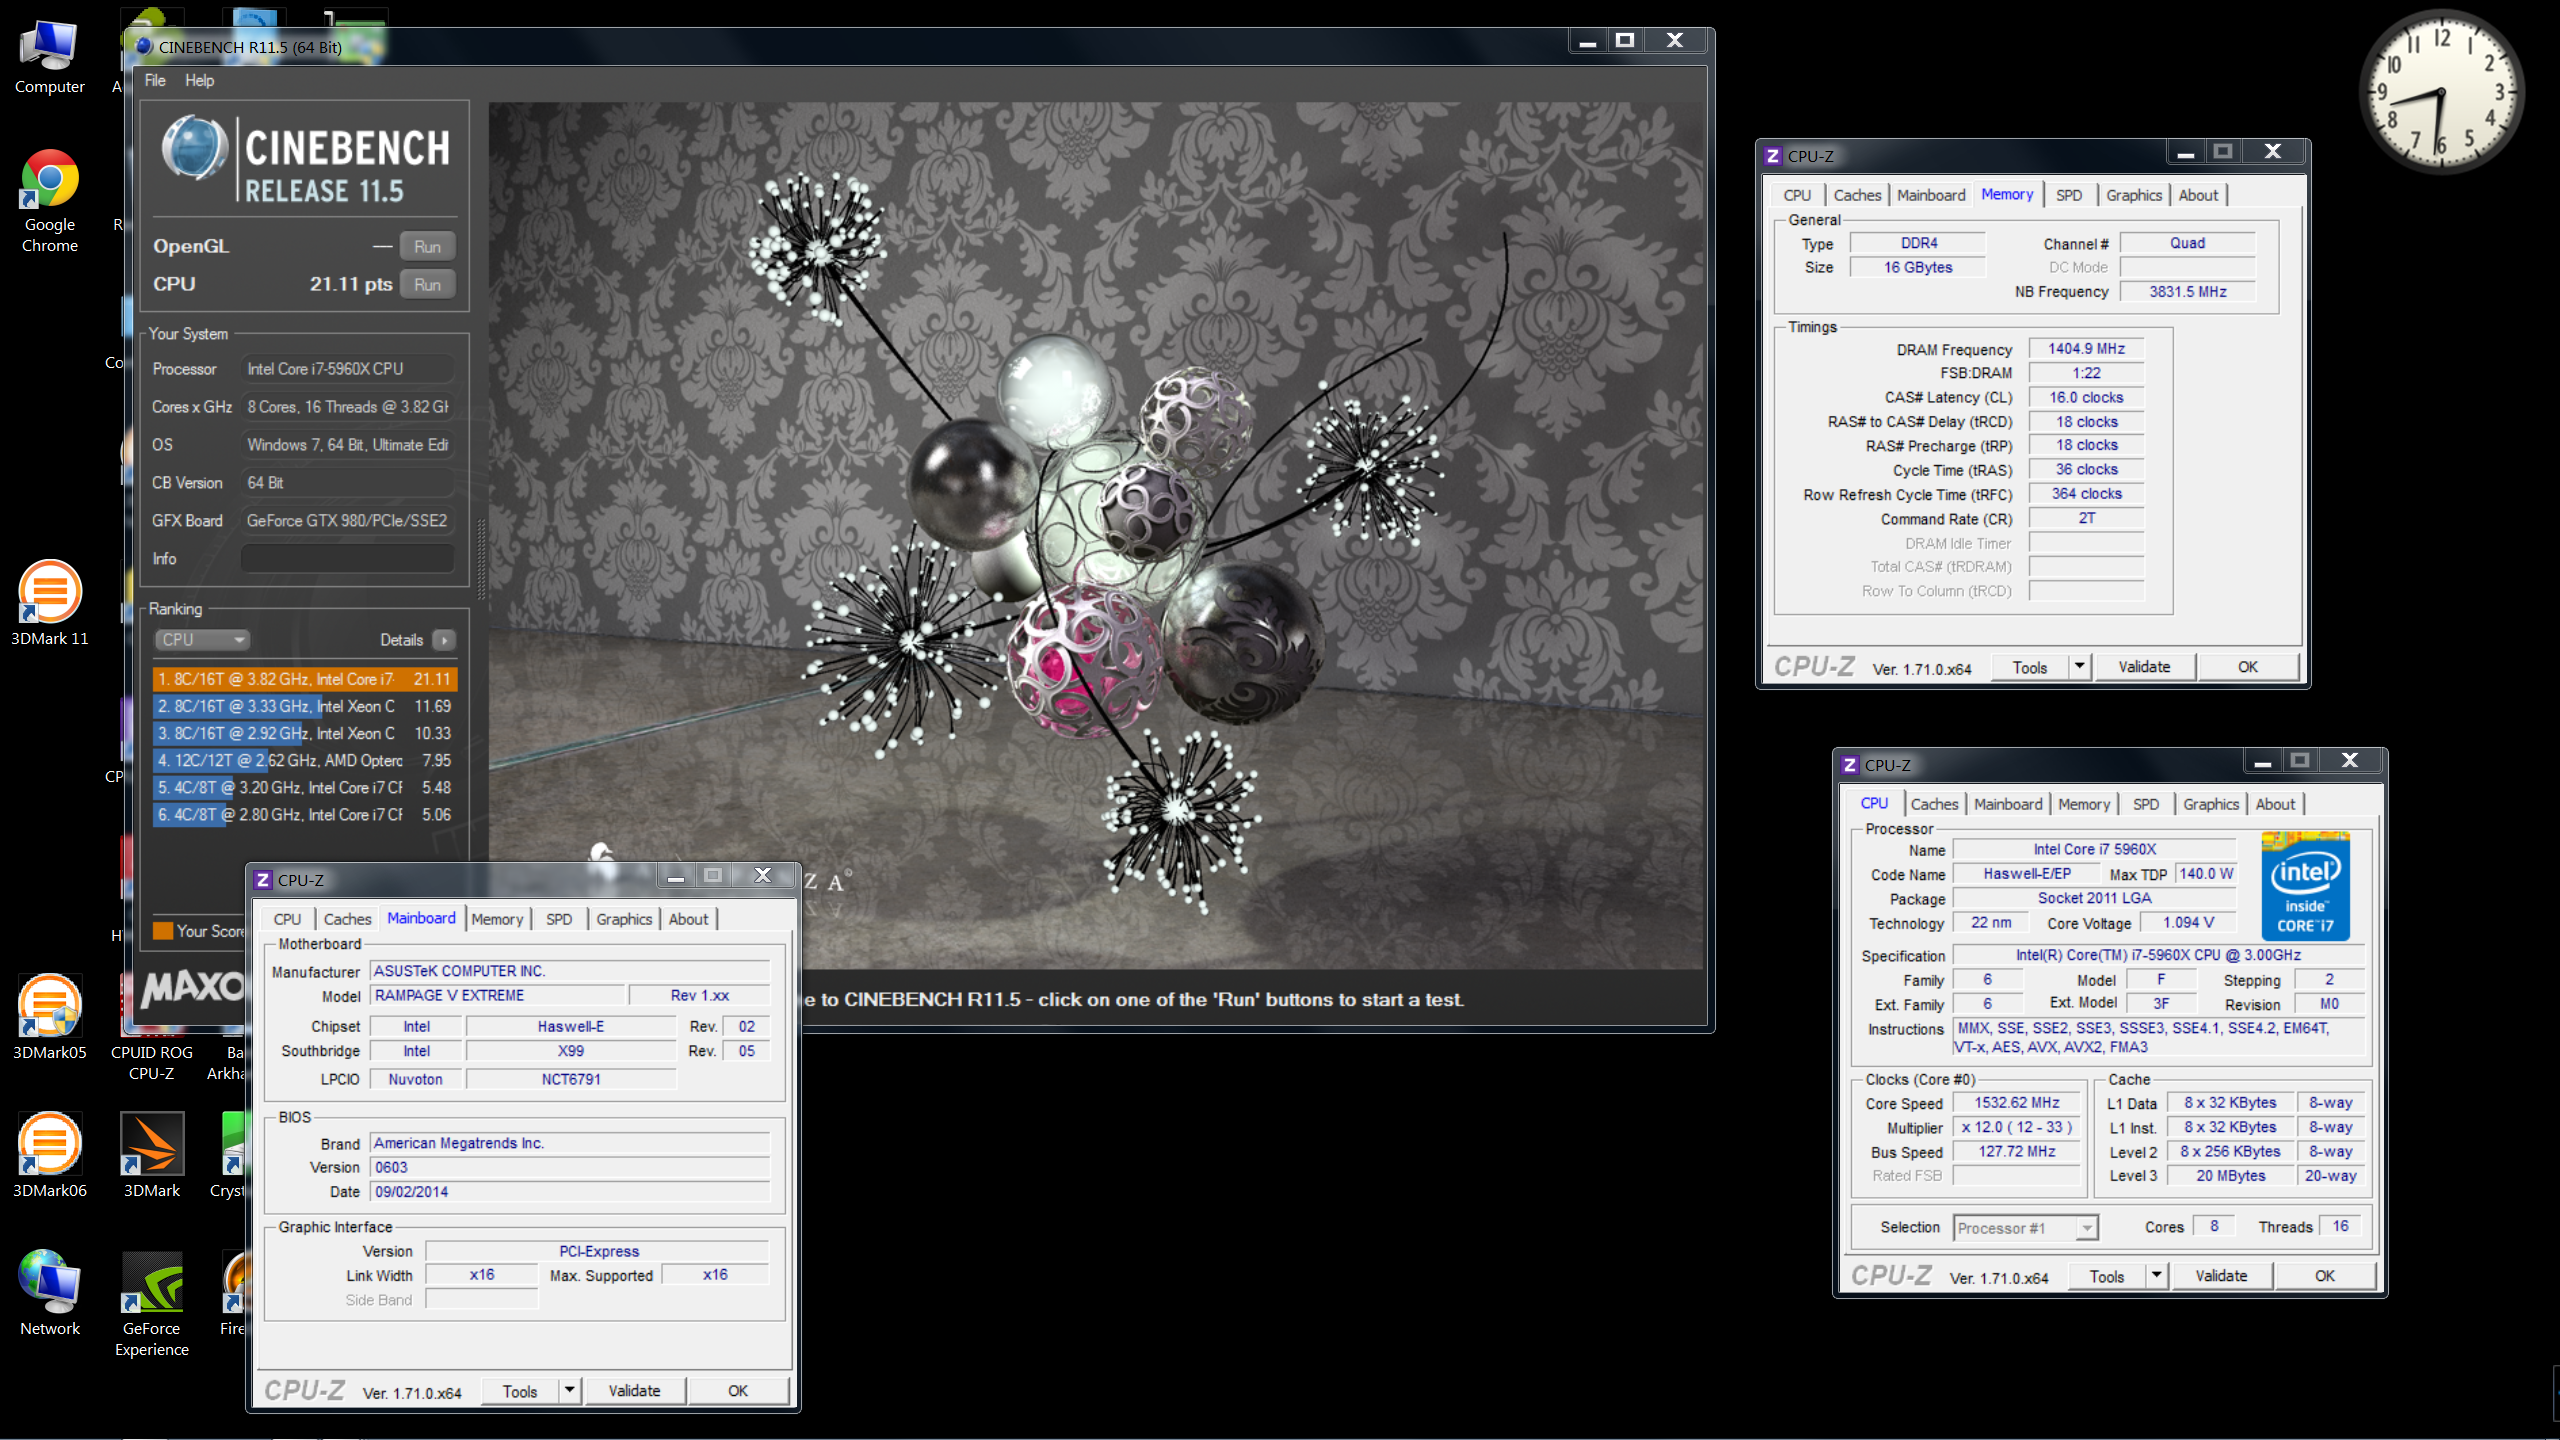Select ranking row 12C/12T AMD Opteron
2560x1440 pixels.
pyautogui.click(x=305, y=760)
